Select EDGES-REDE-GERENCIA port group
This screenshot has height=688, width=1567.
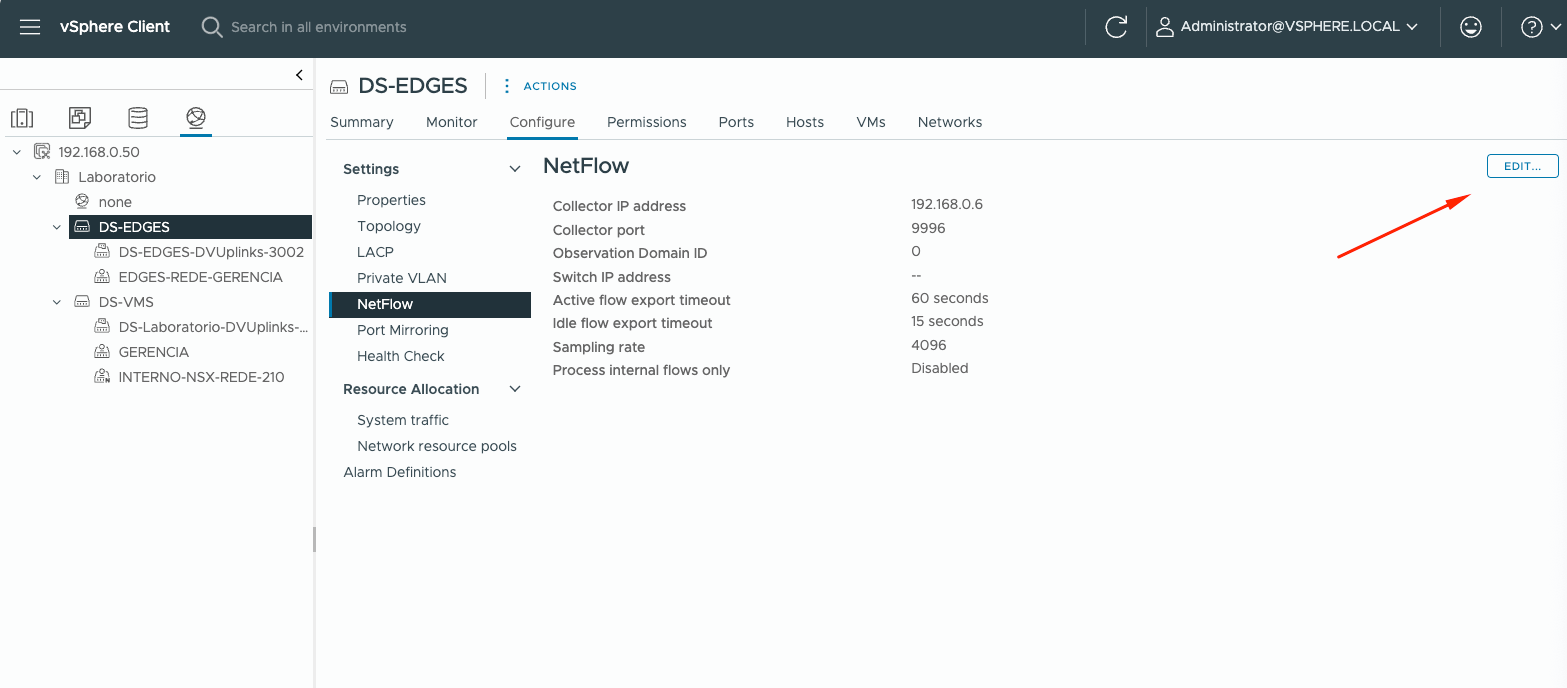coord(200,277)
